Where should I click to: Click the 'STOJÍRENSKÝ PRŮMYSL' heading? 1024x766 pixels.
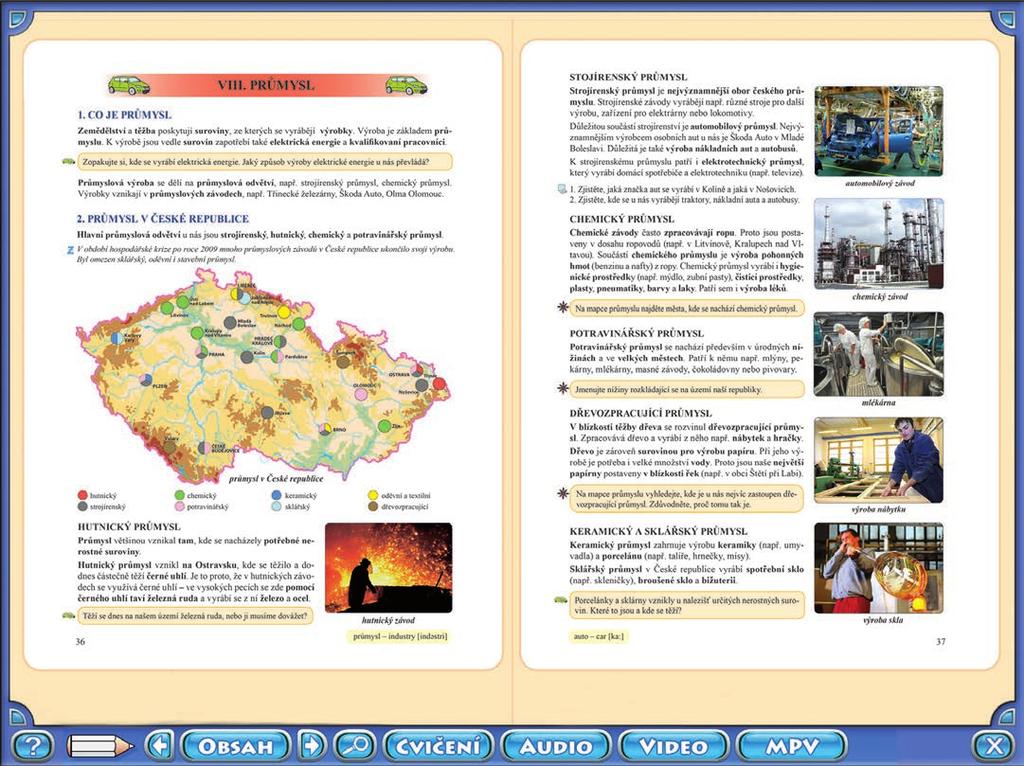click(628, 76)
